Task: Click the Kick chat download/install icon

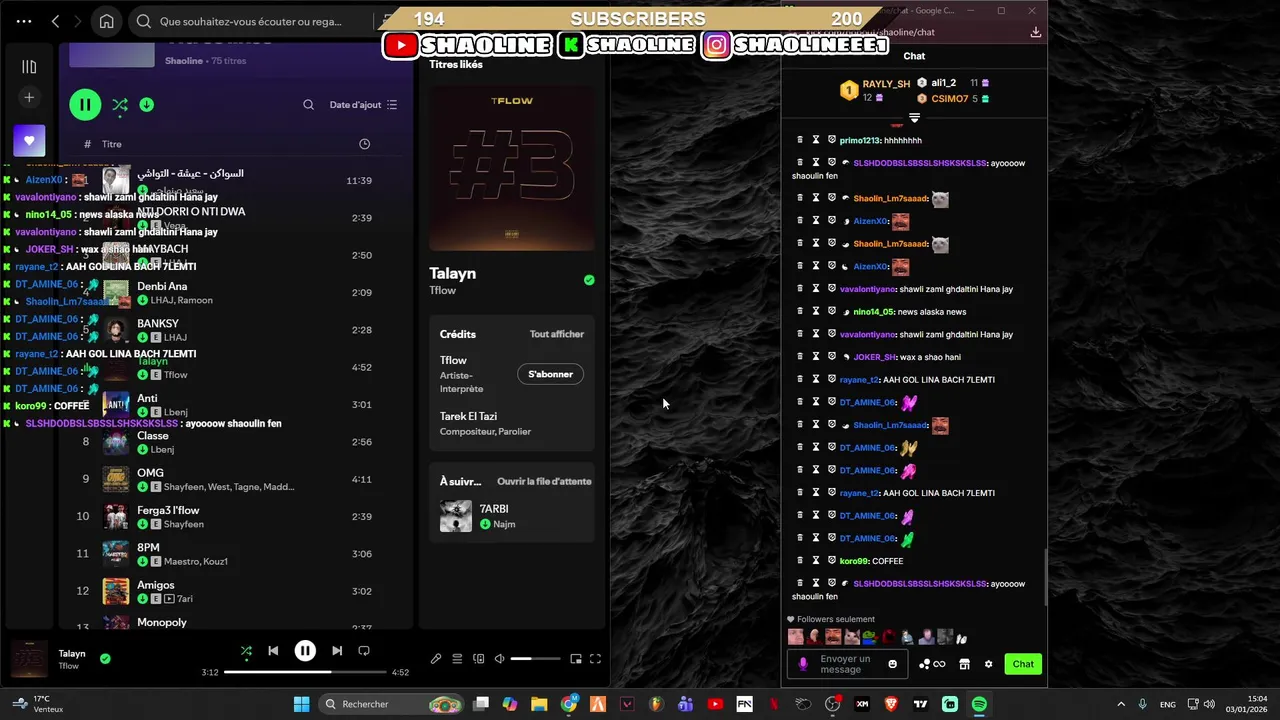Action: pyautogui.click(x=1035, y=32)
